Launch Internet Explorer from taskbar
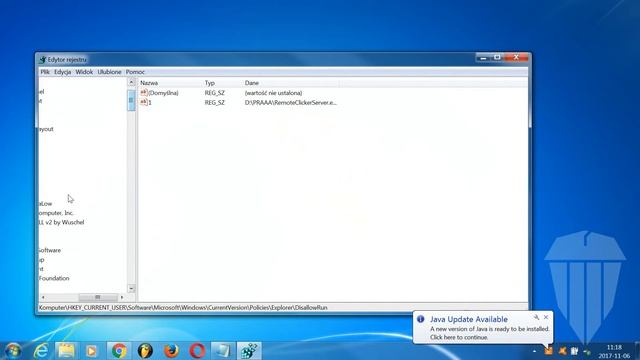 click(x=41, y=351)
